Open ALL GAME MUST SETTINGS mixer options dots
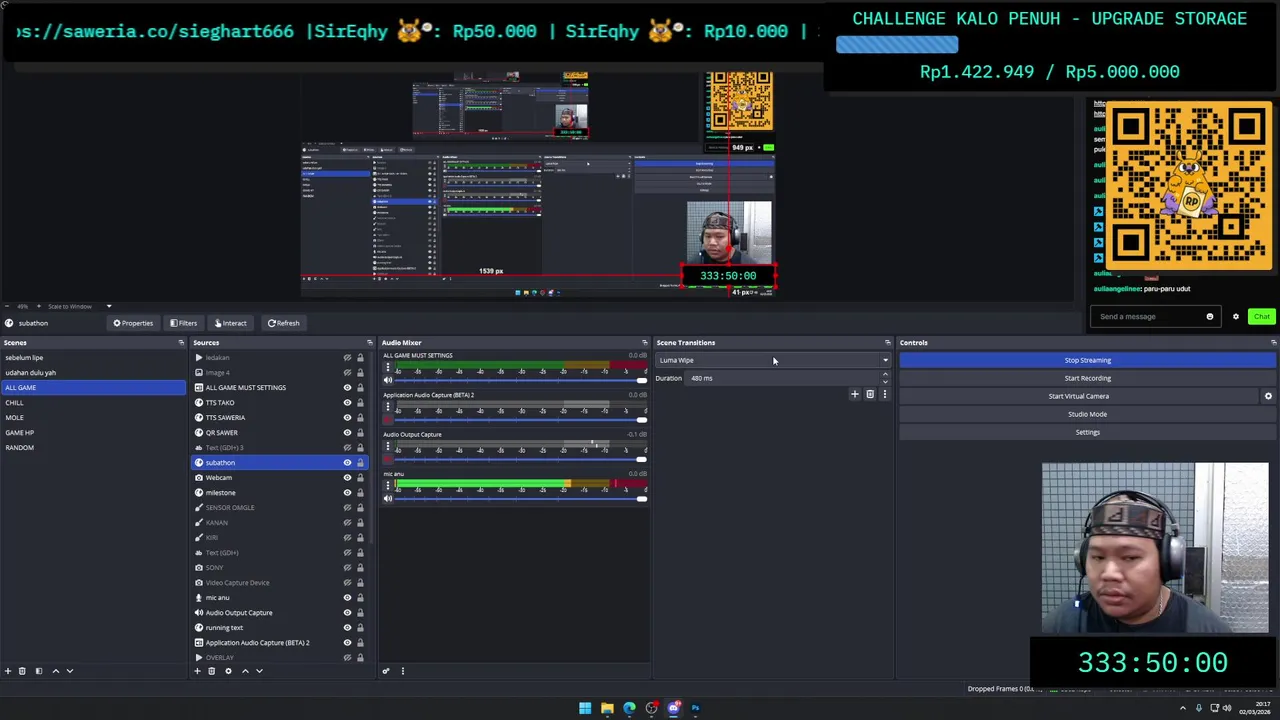This screenshot has height=720, width=1280. pos(388,368)
